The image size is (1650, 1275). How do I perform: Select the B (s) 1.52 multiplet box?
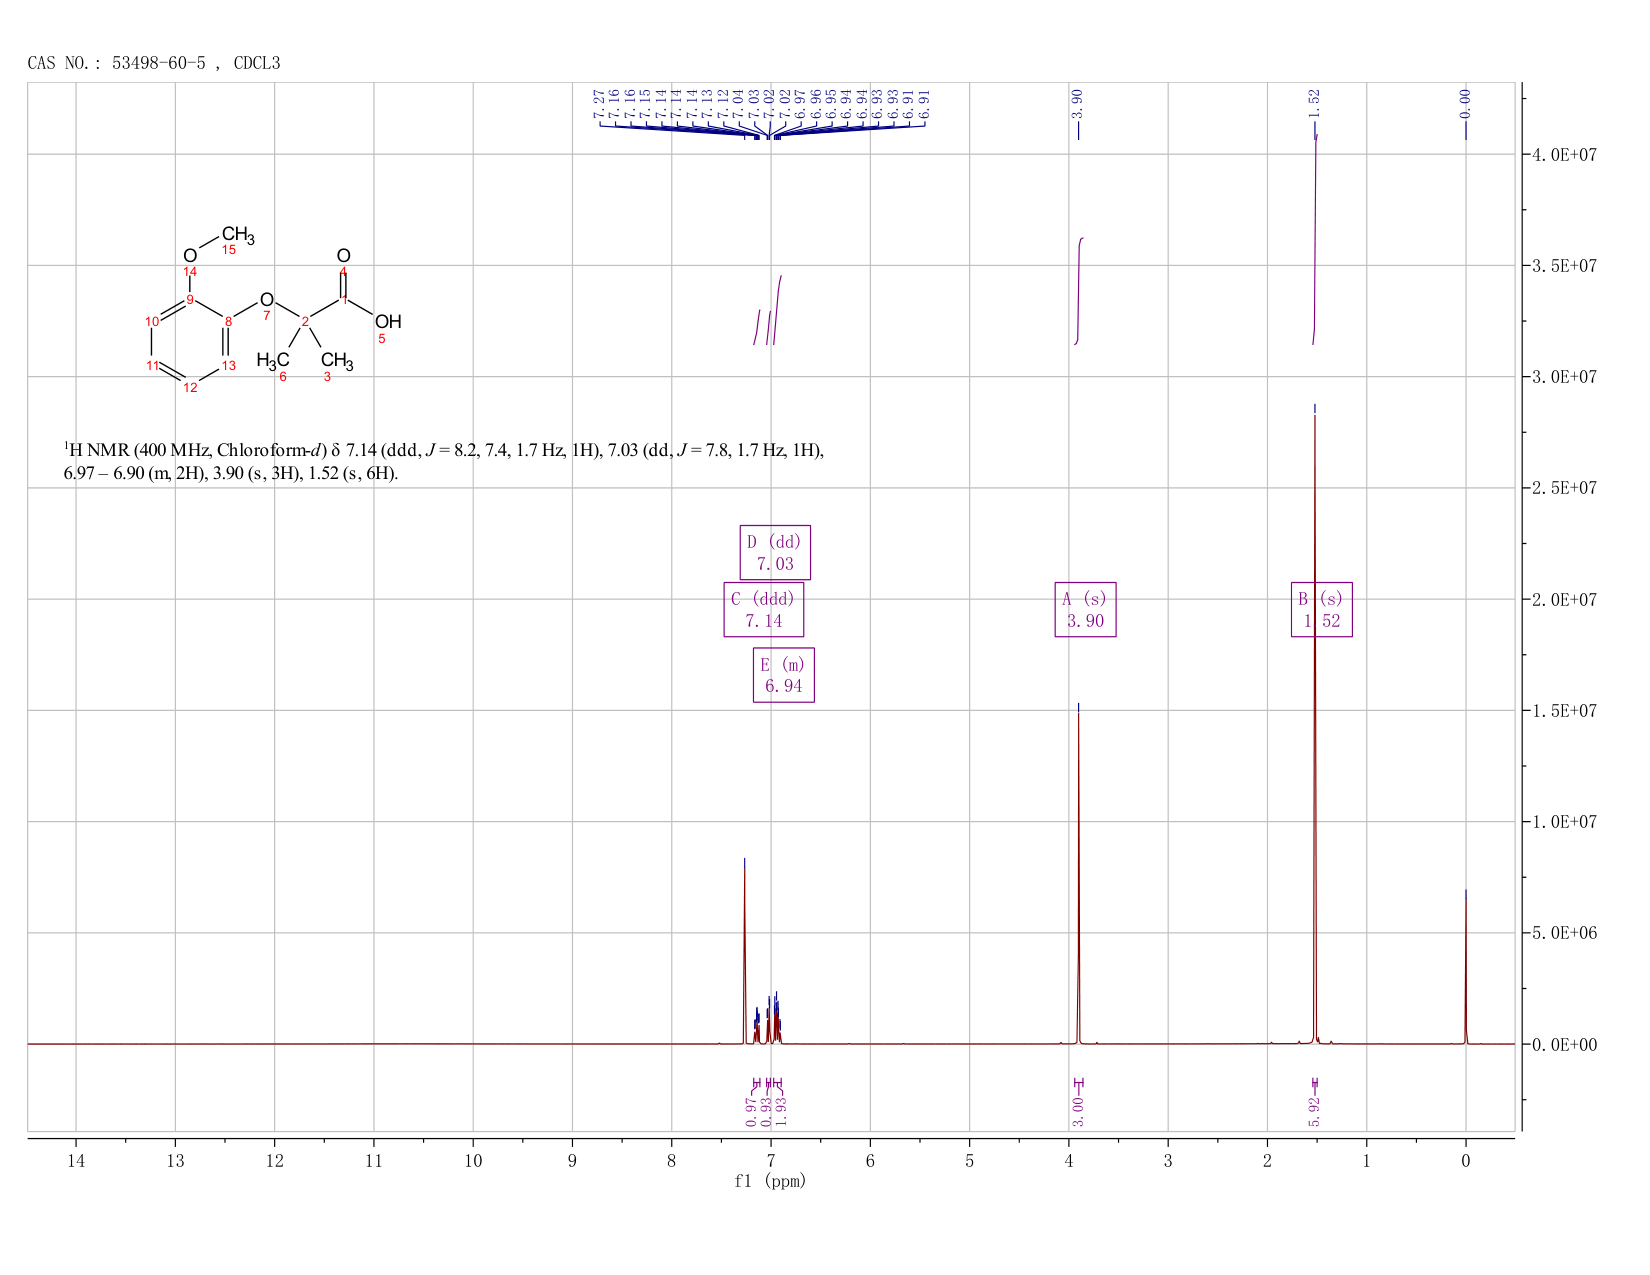[x=1321, y=609]
